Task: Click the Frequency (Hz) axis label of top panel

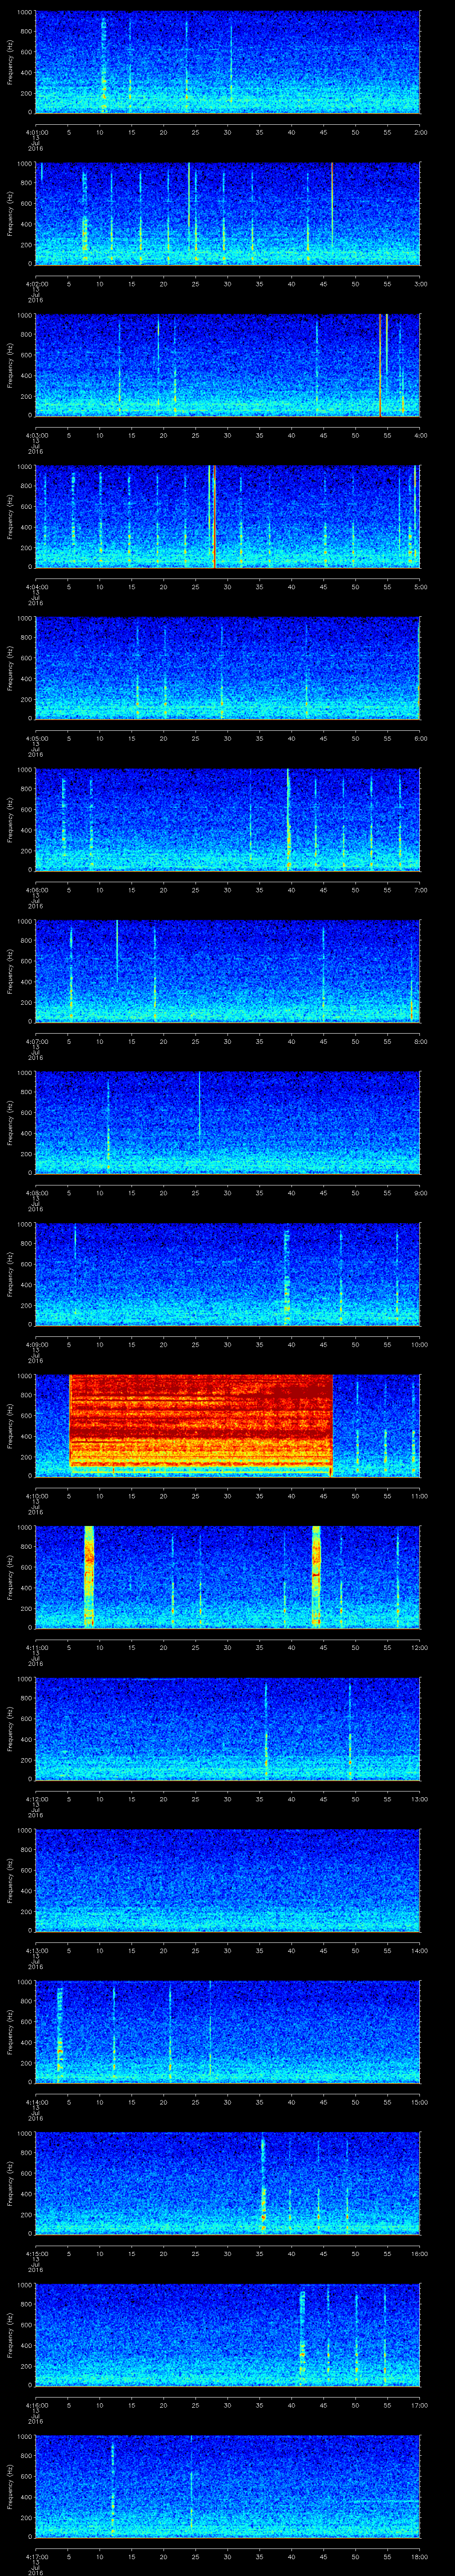Action: coord(11,62)
